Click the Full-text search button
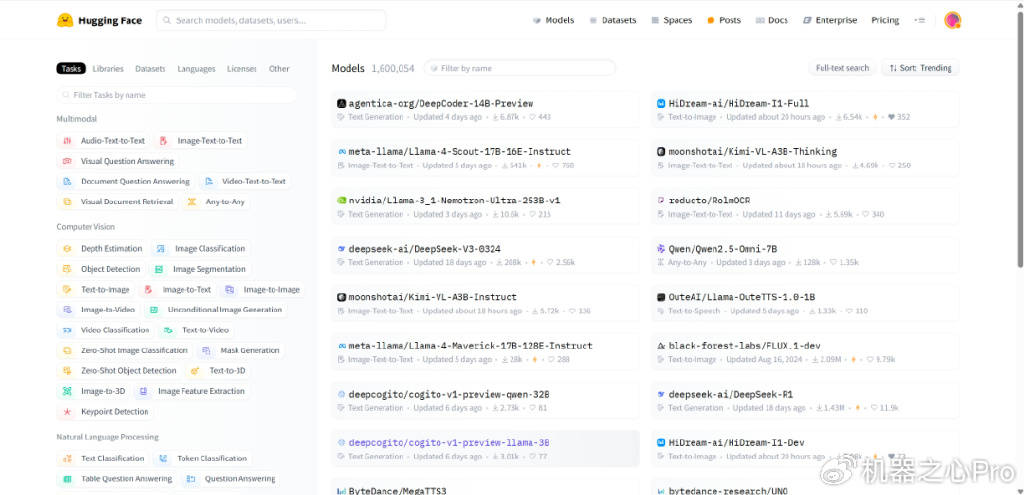Screen dimensions: 1024x495 [x=842, y=68]
